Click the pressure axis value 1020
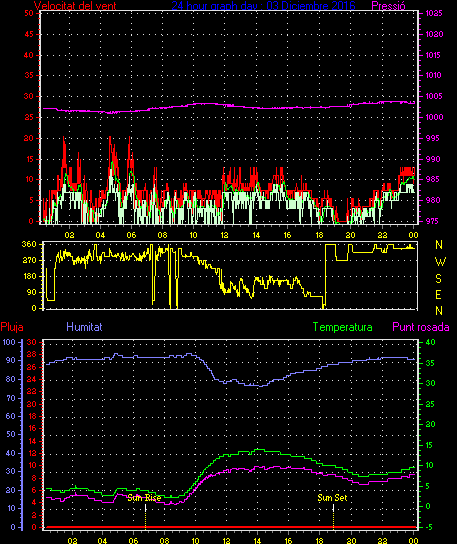The image size is (457, 544). [434, 34]
